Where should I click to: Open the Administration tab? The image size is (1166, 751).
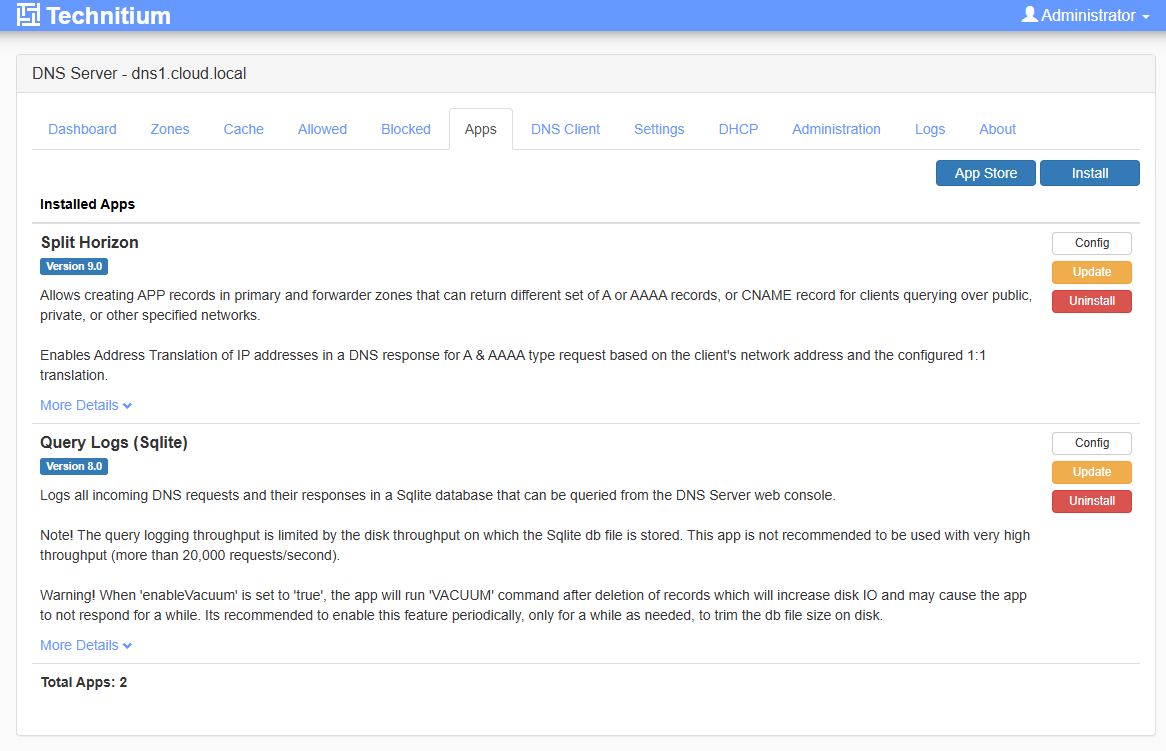836,129
